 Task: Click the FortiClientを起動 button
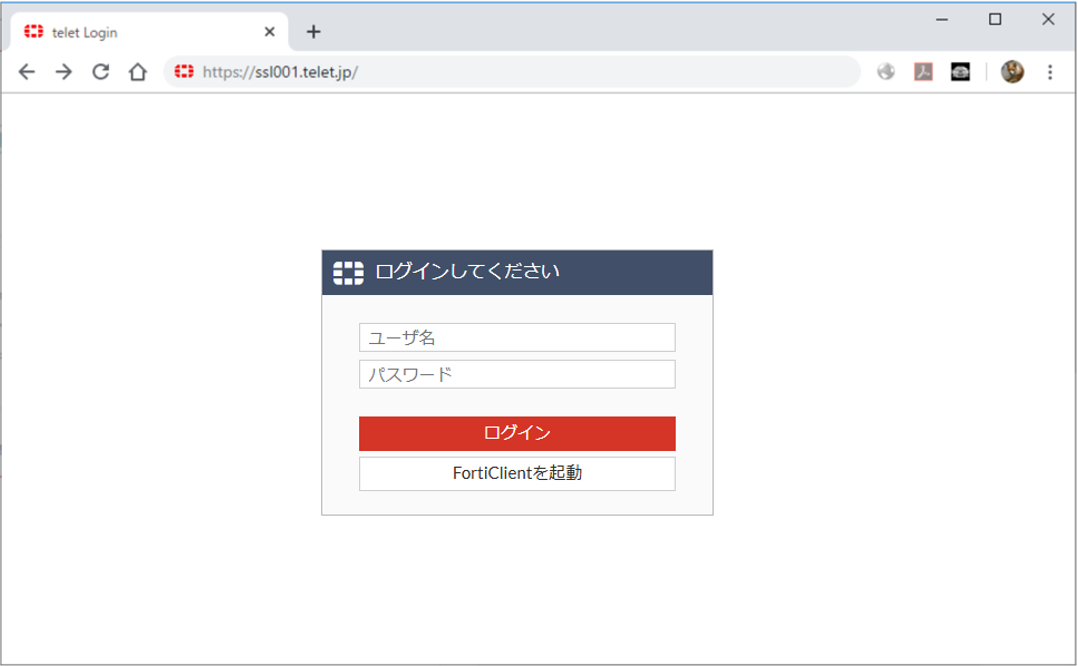[x=517, y=474]
